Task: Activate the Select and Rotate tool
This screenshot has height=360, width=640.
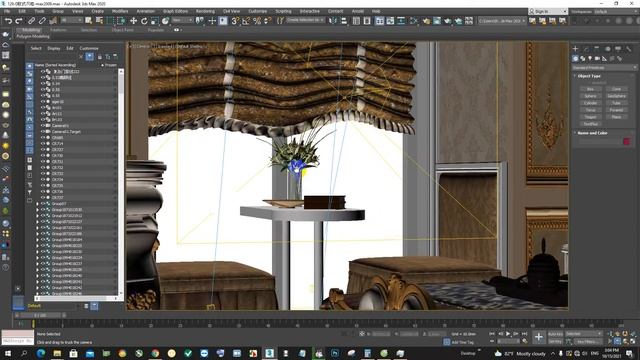Action: pyautogui.click(x=144, y=21)
